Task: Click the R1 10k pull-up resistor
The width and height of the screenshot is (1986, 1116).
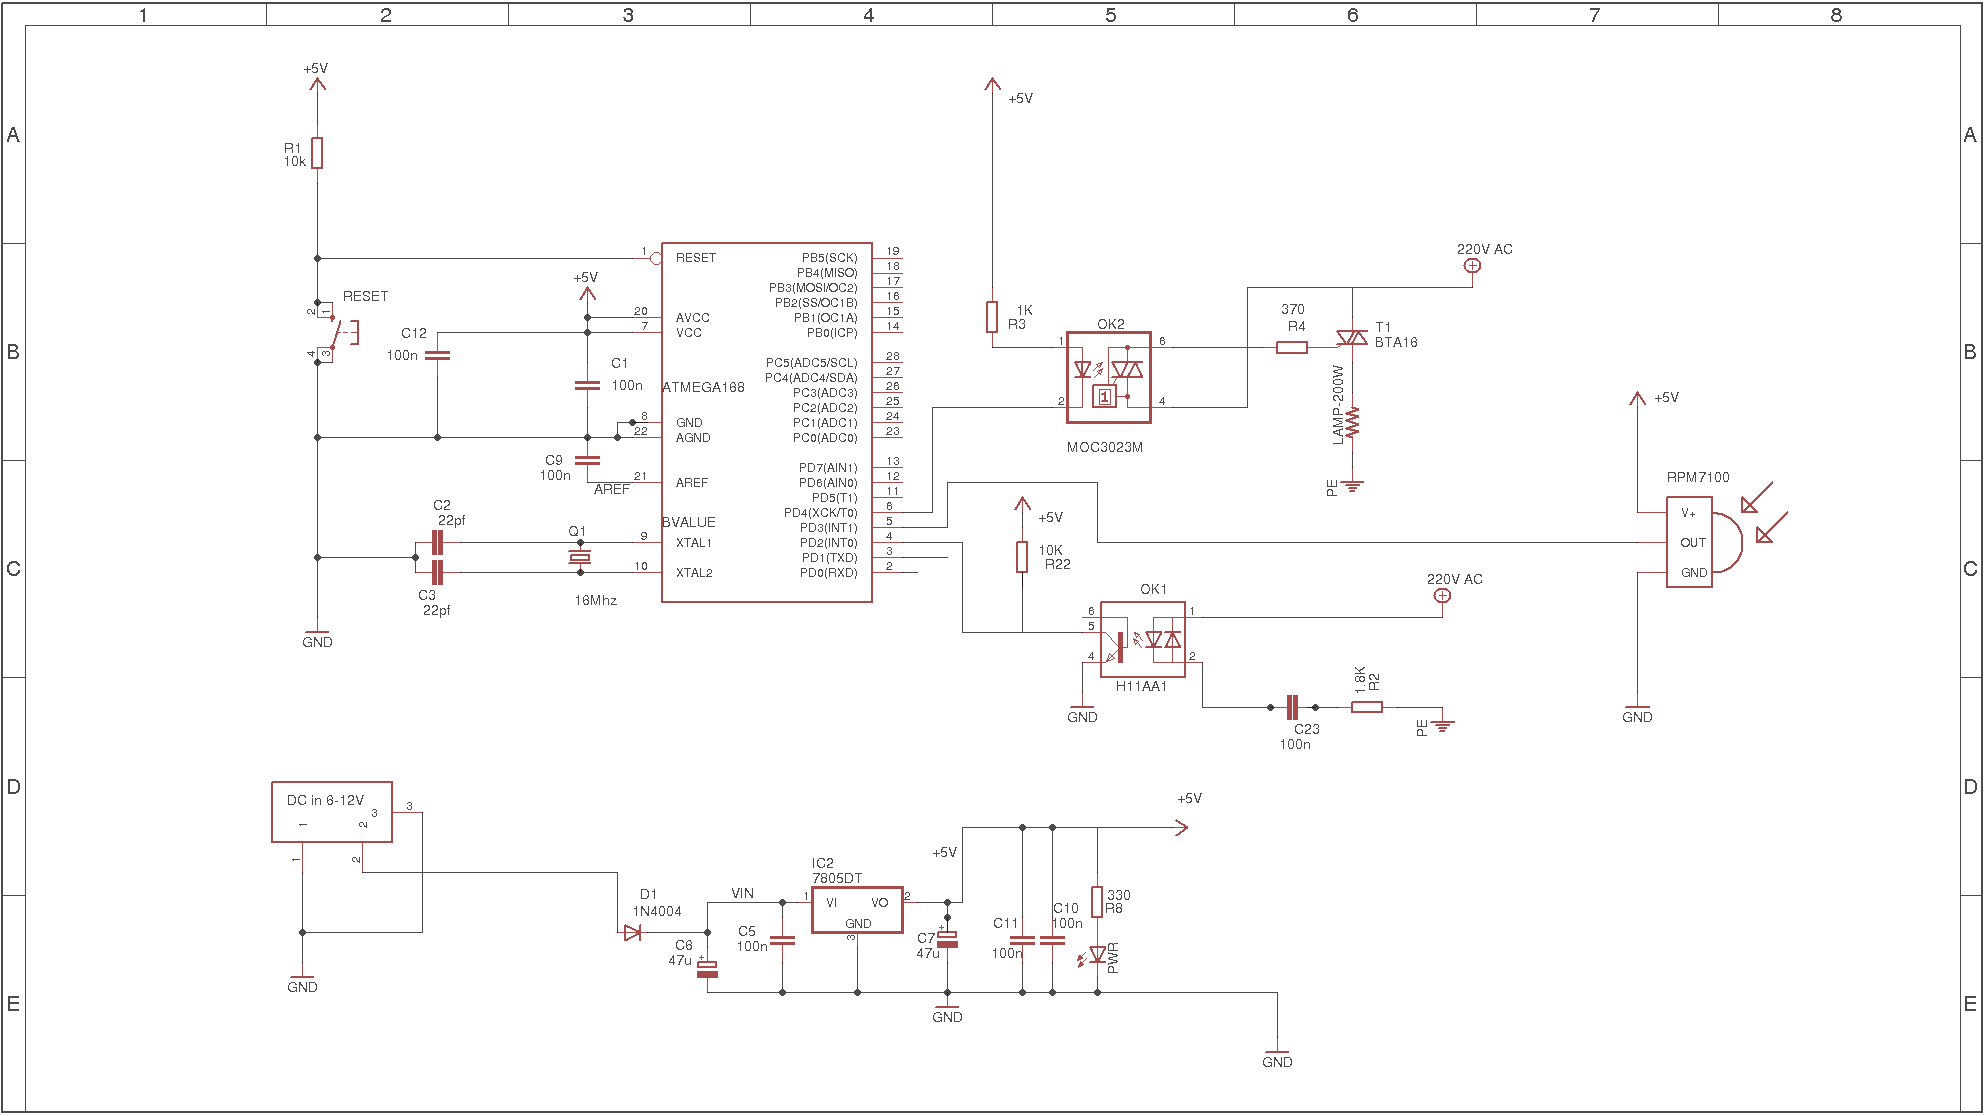Action: [317, 153]
